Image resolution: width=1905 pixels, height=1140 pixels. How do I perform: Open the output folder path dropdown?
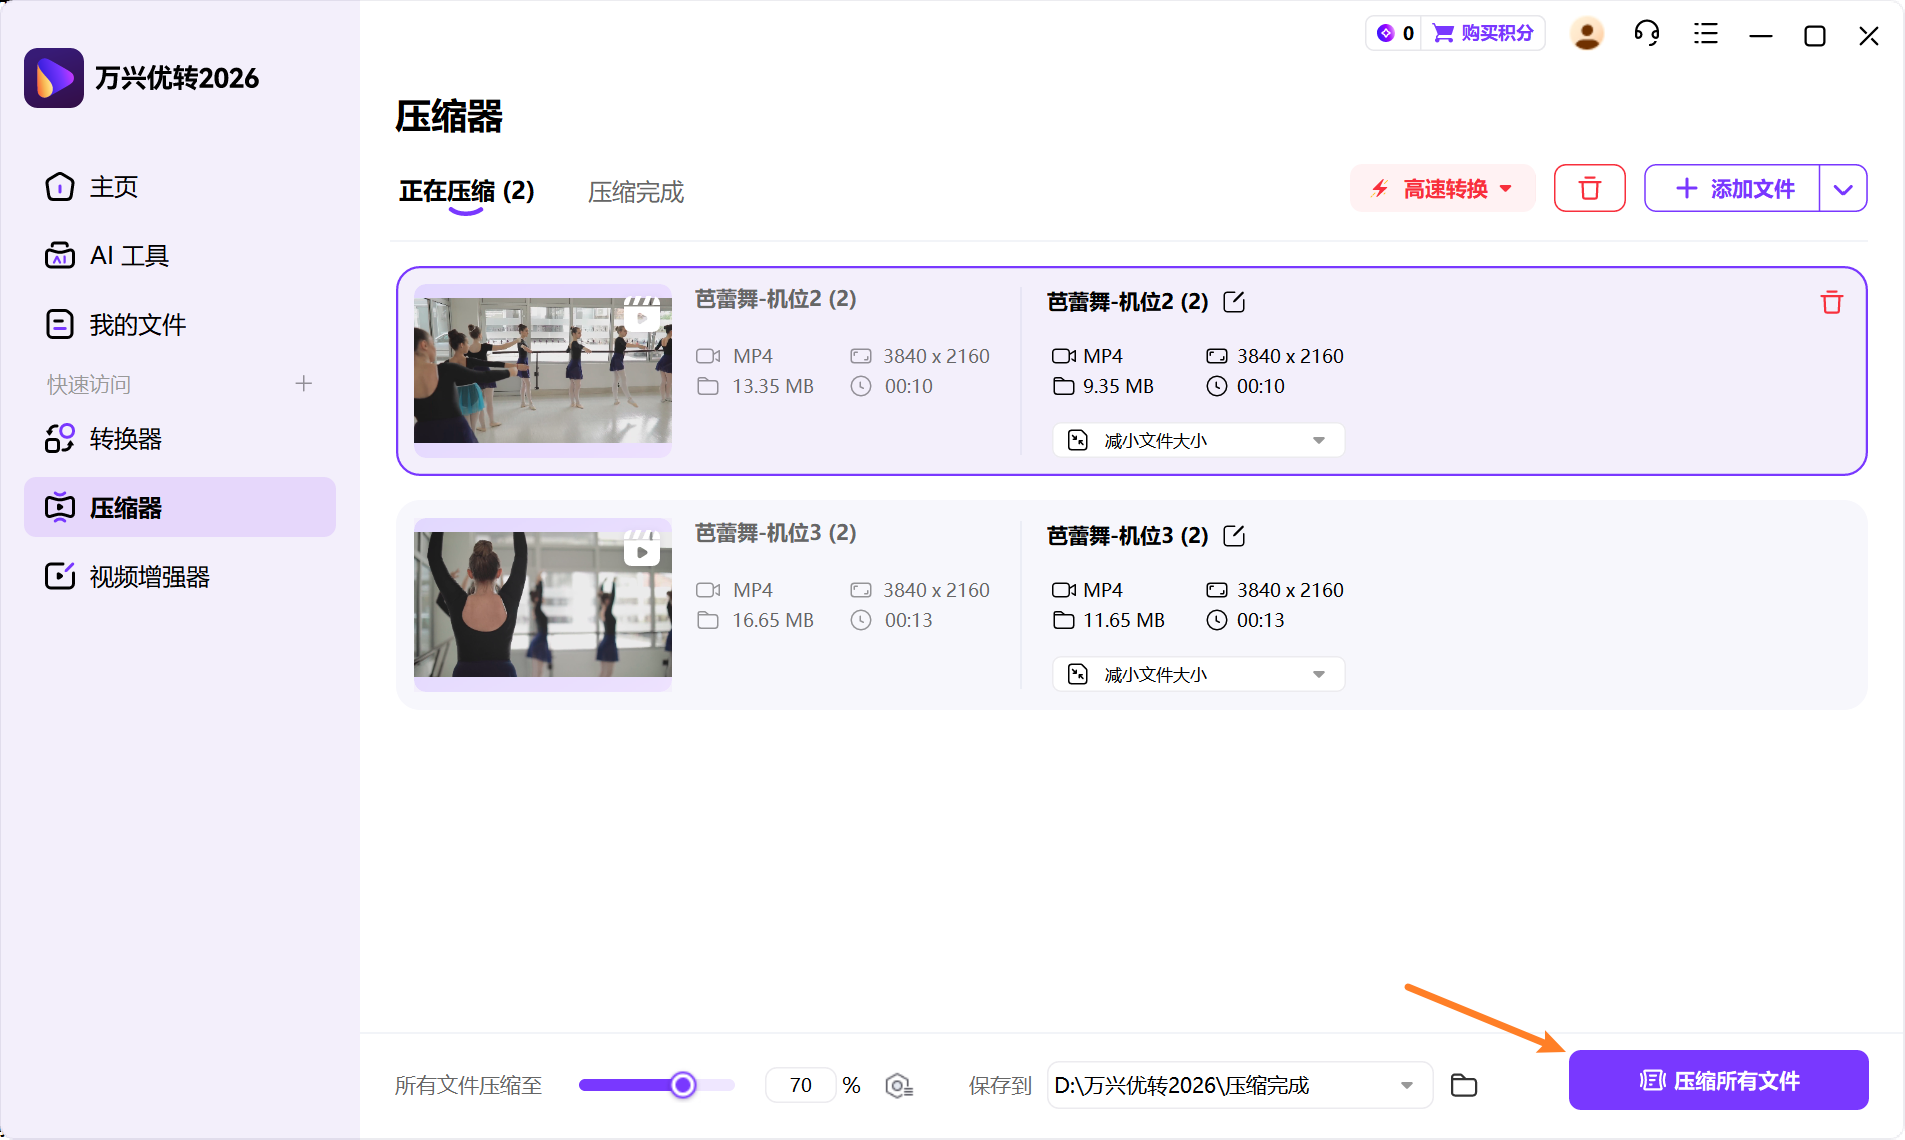click(1407, 1085)
